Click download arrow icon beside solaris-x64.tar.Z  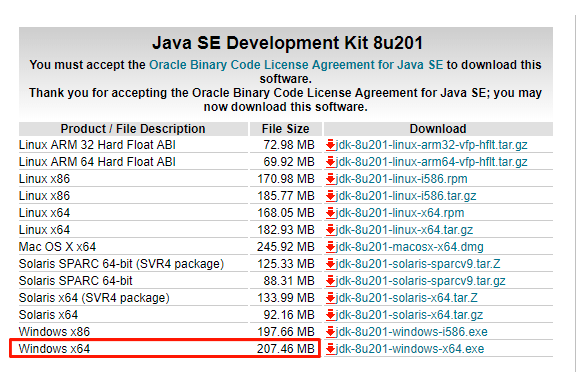331,298
